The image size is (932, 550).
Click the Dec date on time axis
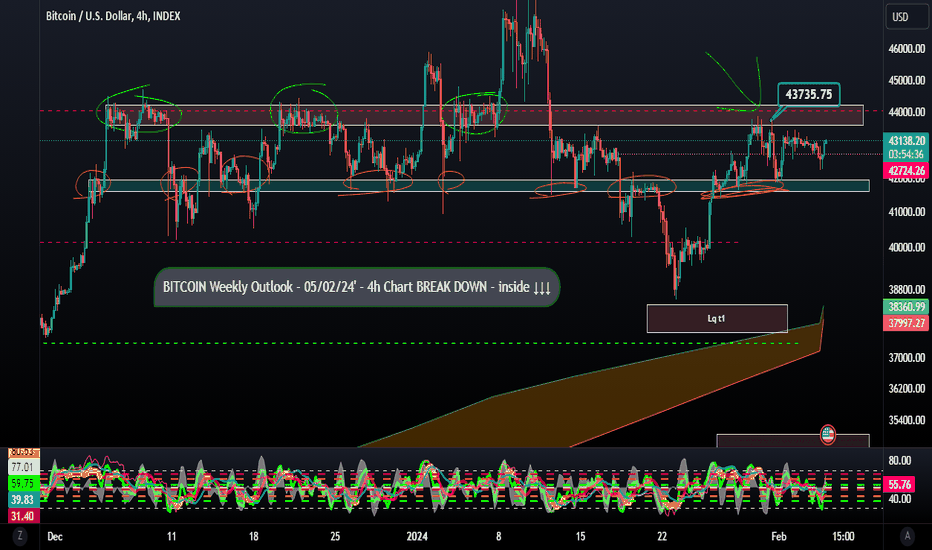55,536
